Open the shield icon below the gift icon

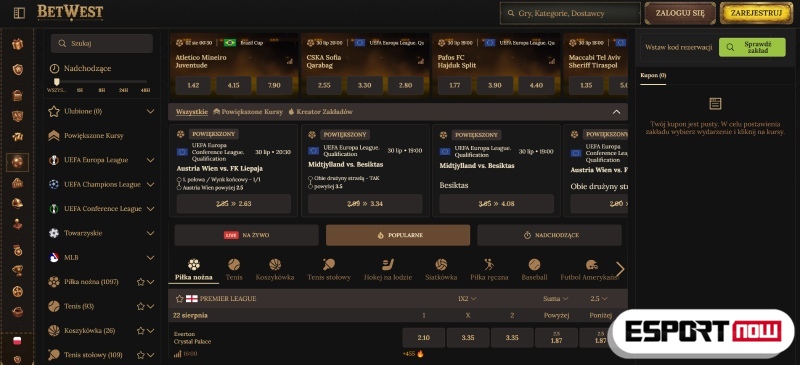click(18, 69)
